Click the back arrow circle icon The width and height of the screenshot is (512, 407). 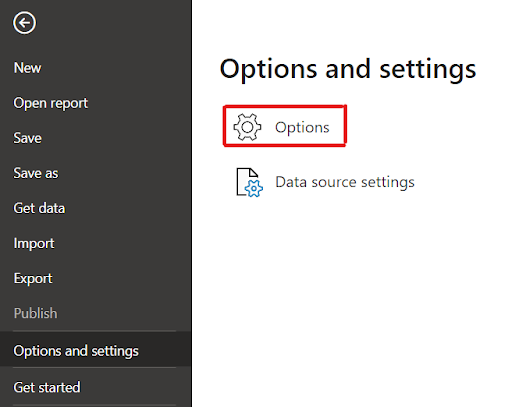(x=24, y=23)
